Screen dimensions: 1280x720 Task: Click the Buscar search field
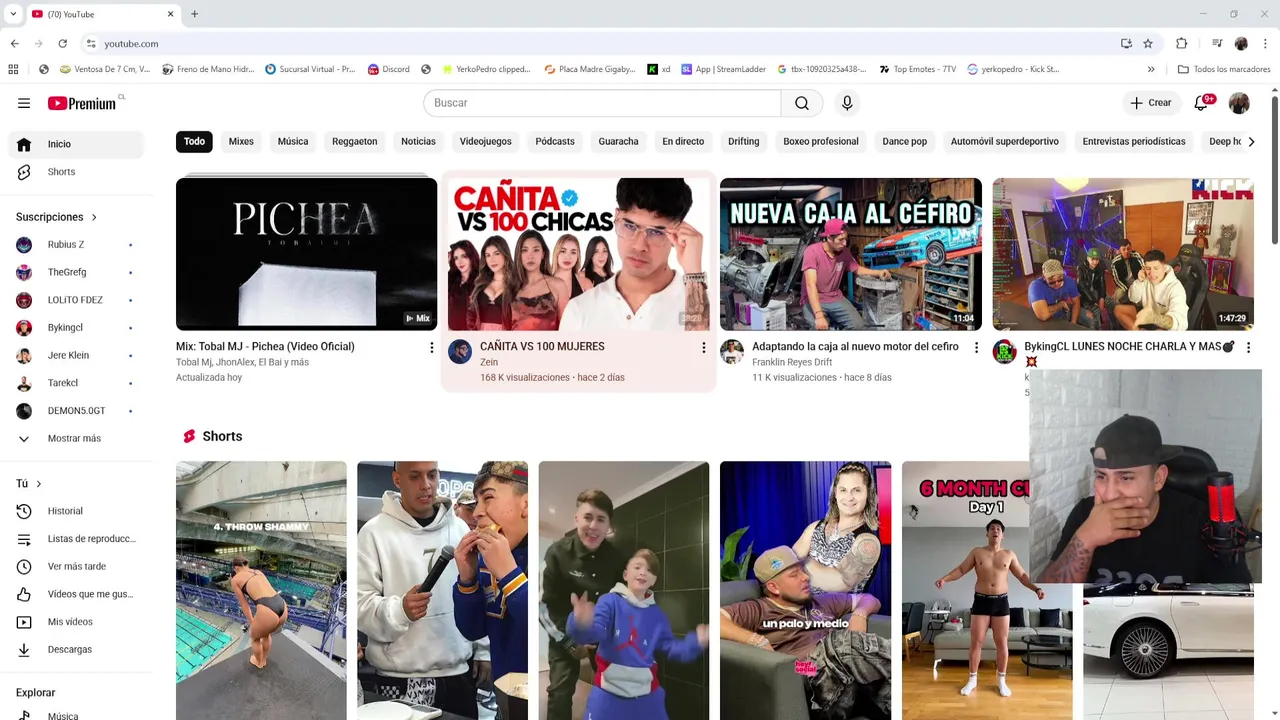coord(602,103)
